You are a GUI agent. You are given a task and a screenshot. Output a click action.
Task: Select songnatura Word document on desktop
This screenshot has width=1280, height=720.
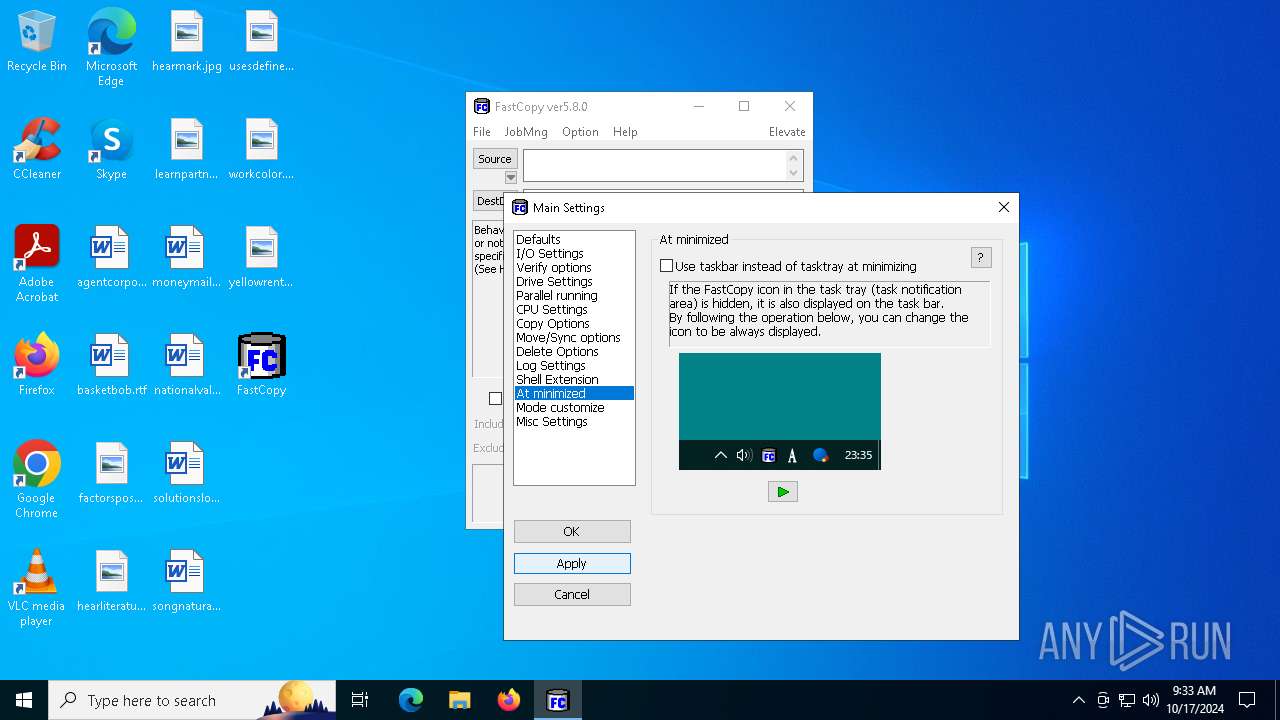coord(187,582)
